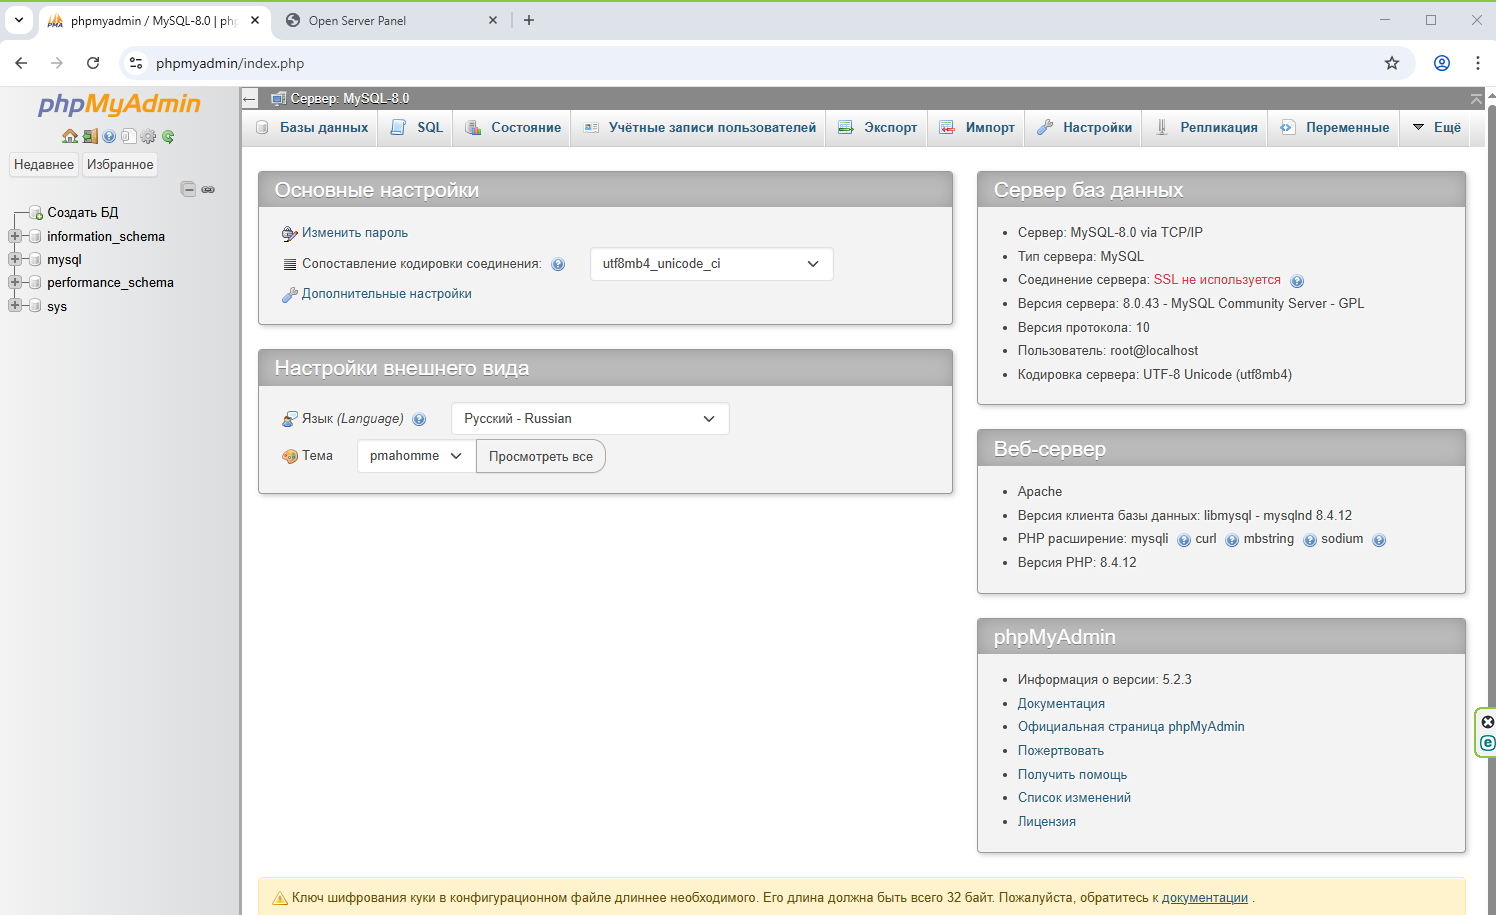1496x915 pixels.
Task: Reload the navigation panel with the green arrow
Action: coord(168,136)
